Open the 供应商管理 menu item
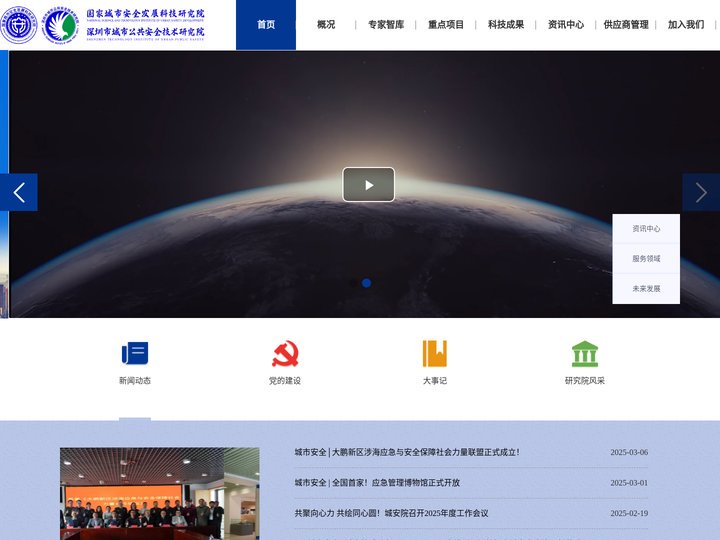The width and height of the screenshot is (720, 540). coord(626,25)
